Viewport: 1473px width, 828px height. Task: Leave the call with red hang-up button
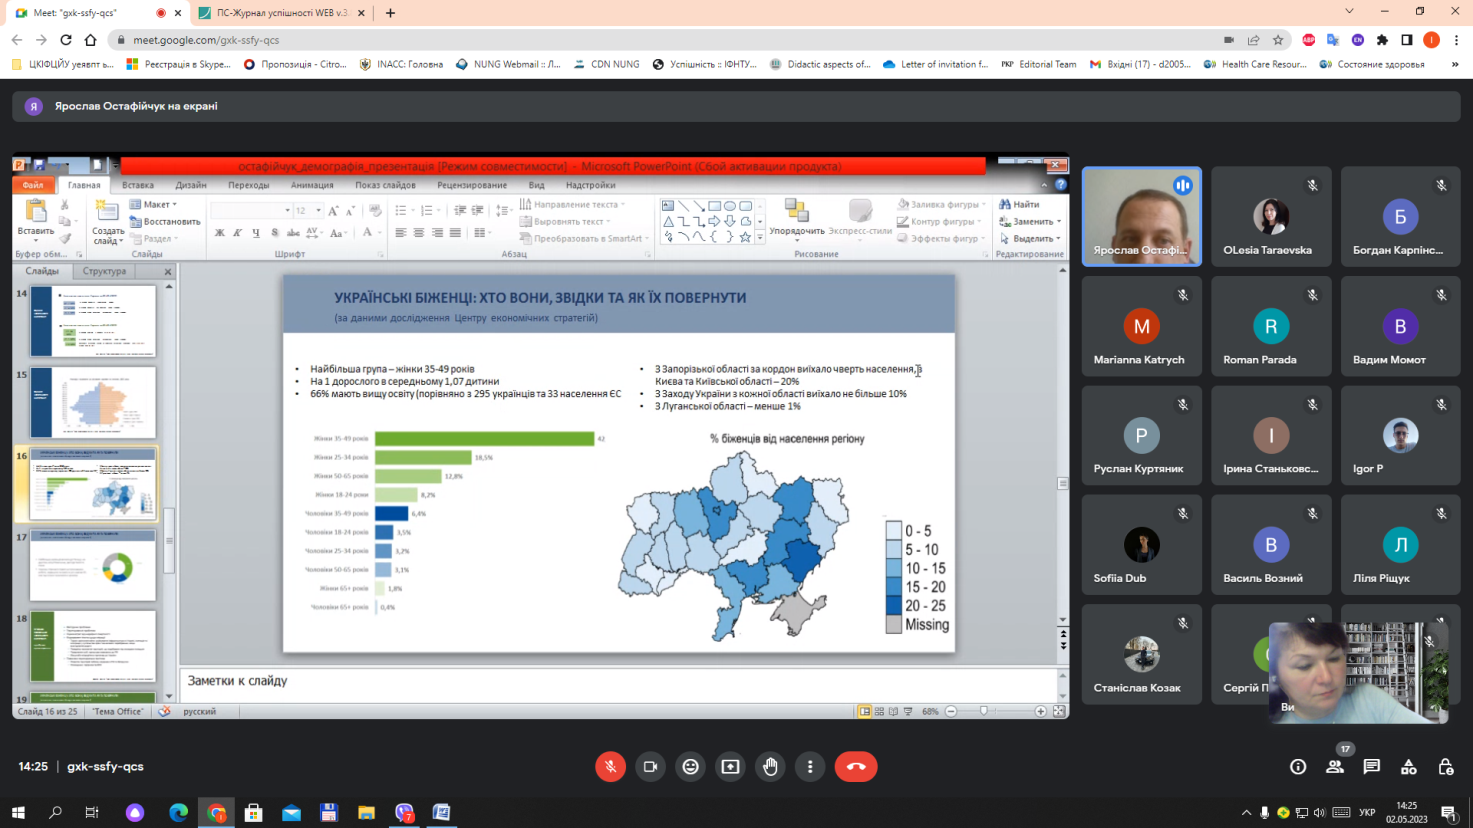pyautogui.click(x=856, y=767)
